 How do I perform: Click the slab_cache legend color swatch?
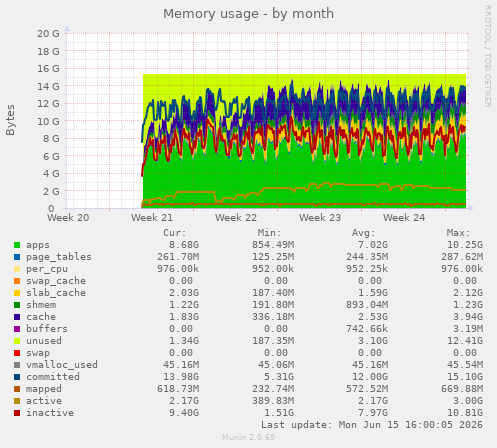tap(17, 293)
